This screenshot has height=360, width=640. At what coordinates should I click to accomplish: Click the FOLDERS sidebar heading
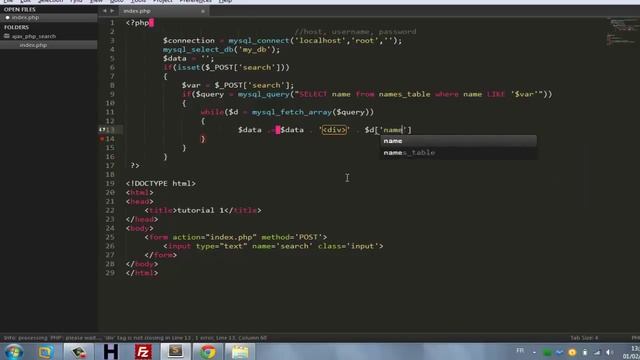click(x=16, y=27)
